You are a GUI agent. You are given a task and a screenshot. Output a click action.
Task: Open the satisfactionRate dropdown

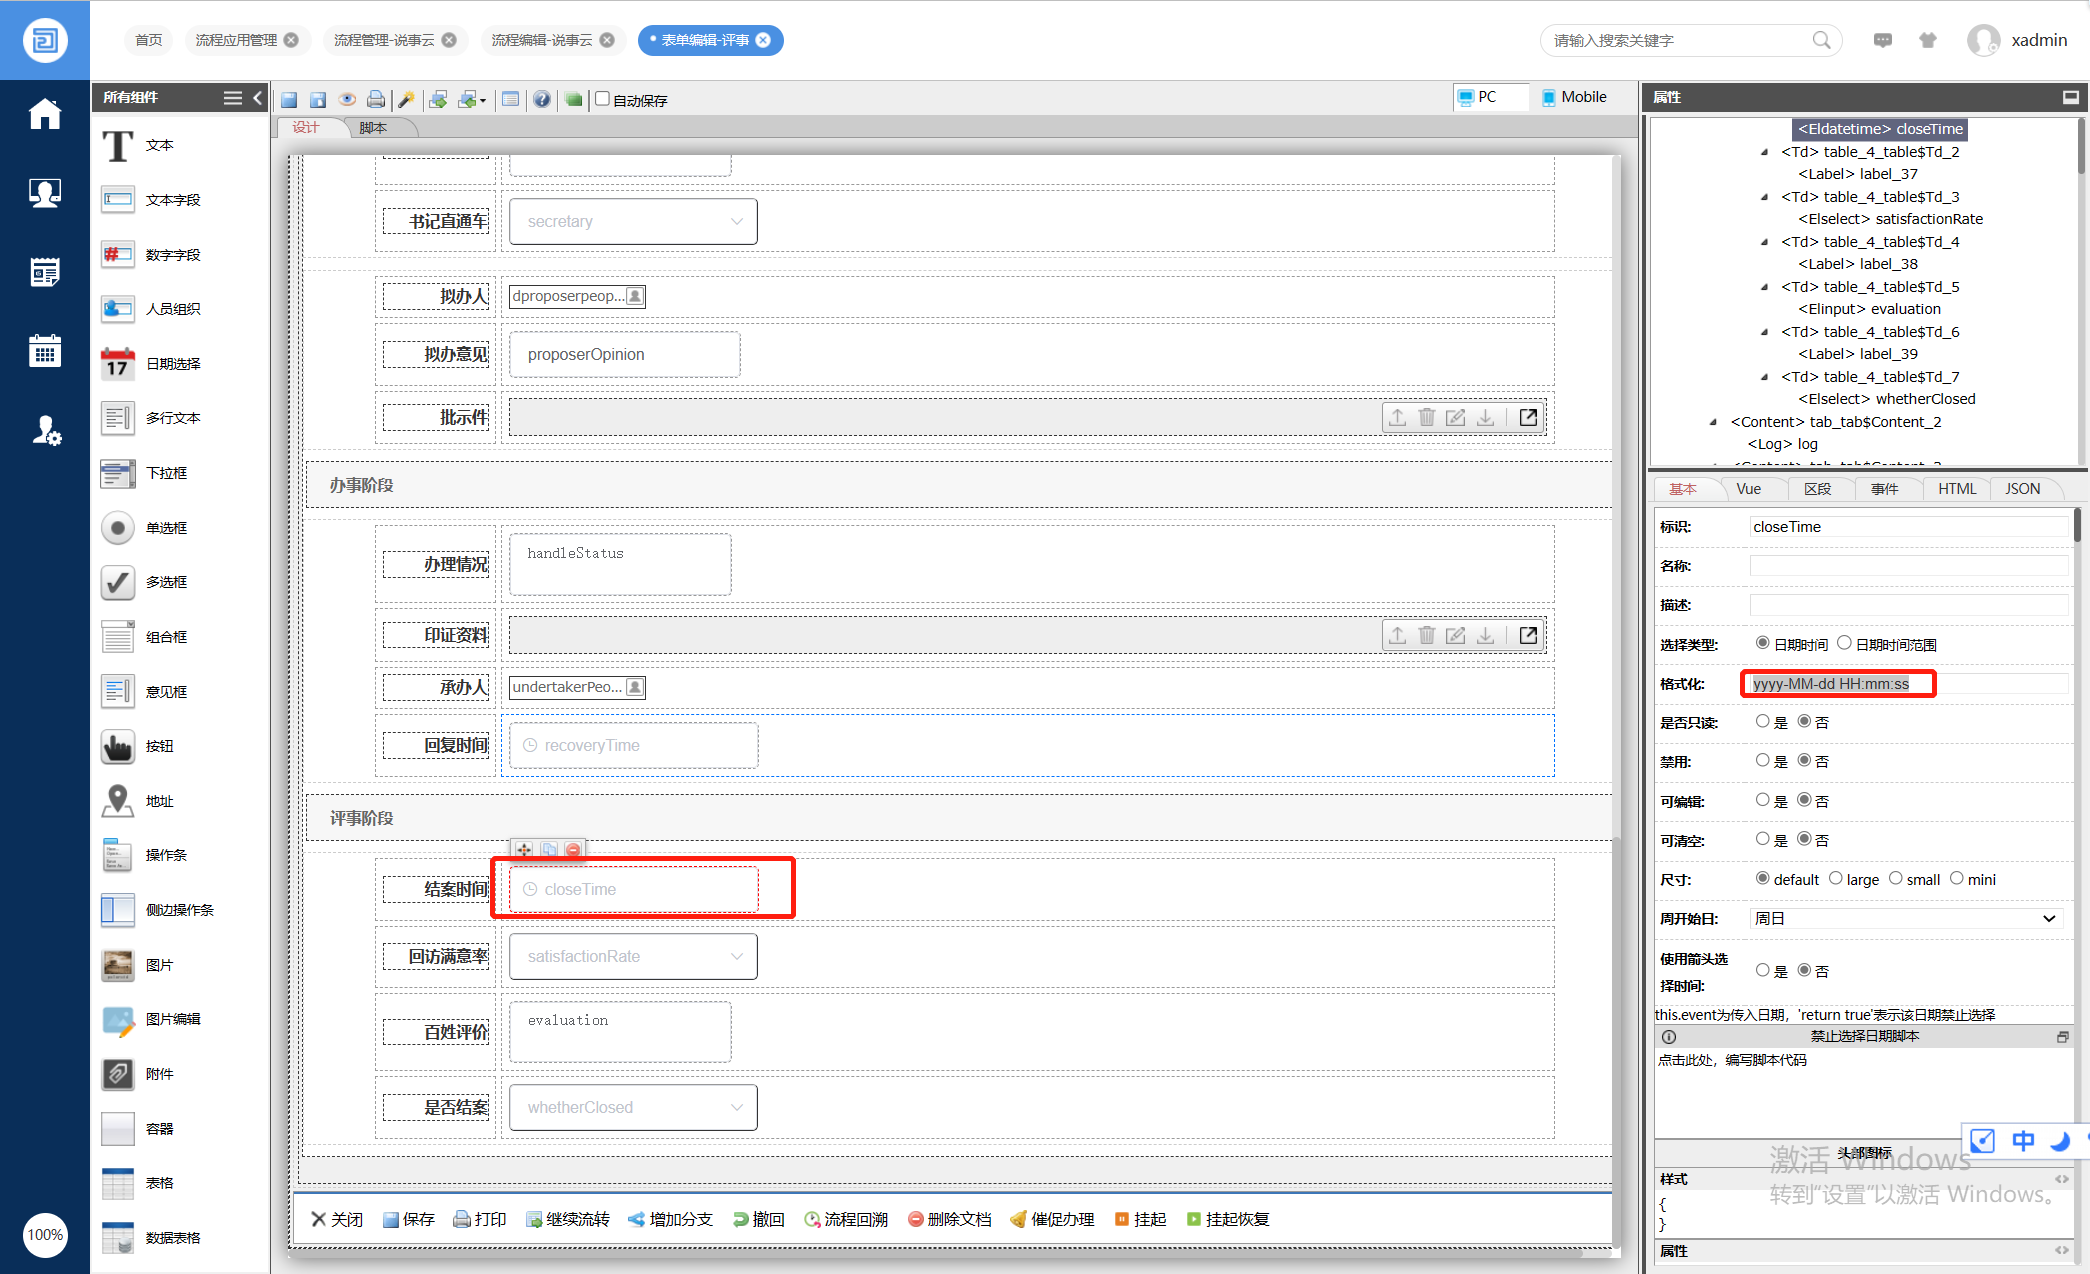point(633,957)
